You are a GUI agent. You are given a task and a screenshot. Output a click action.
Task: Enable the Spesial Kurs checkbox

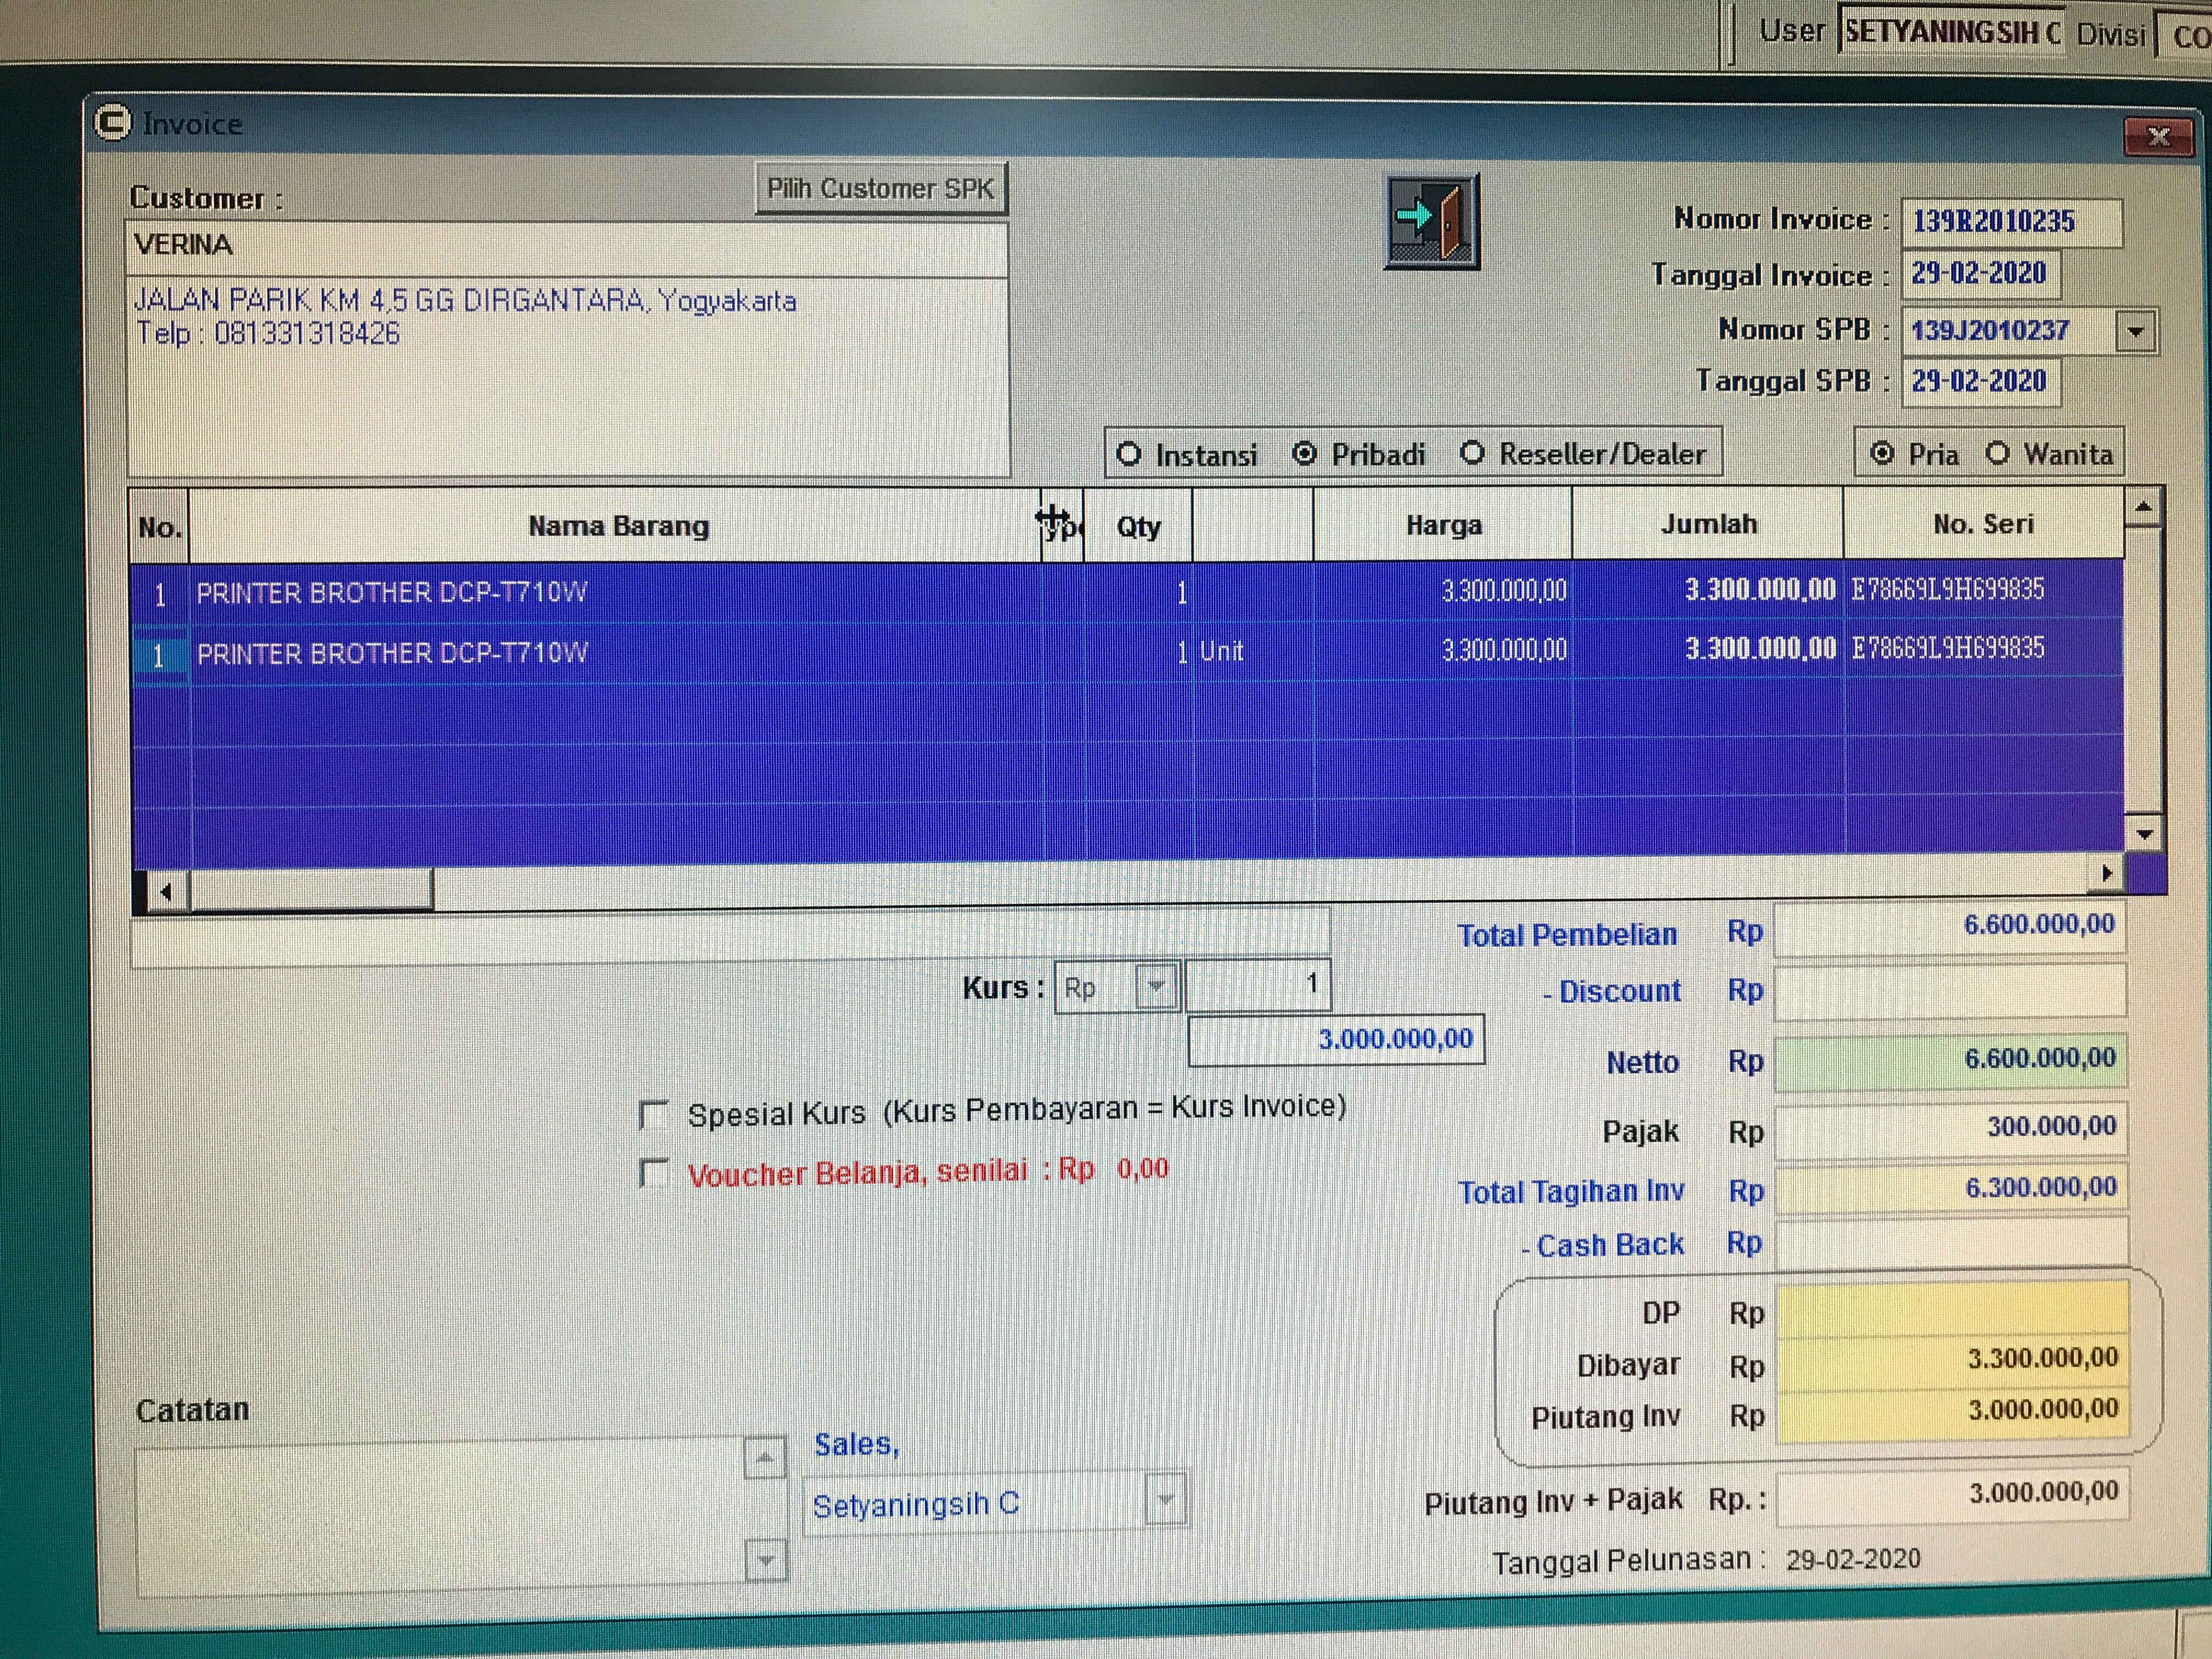654,1114
